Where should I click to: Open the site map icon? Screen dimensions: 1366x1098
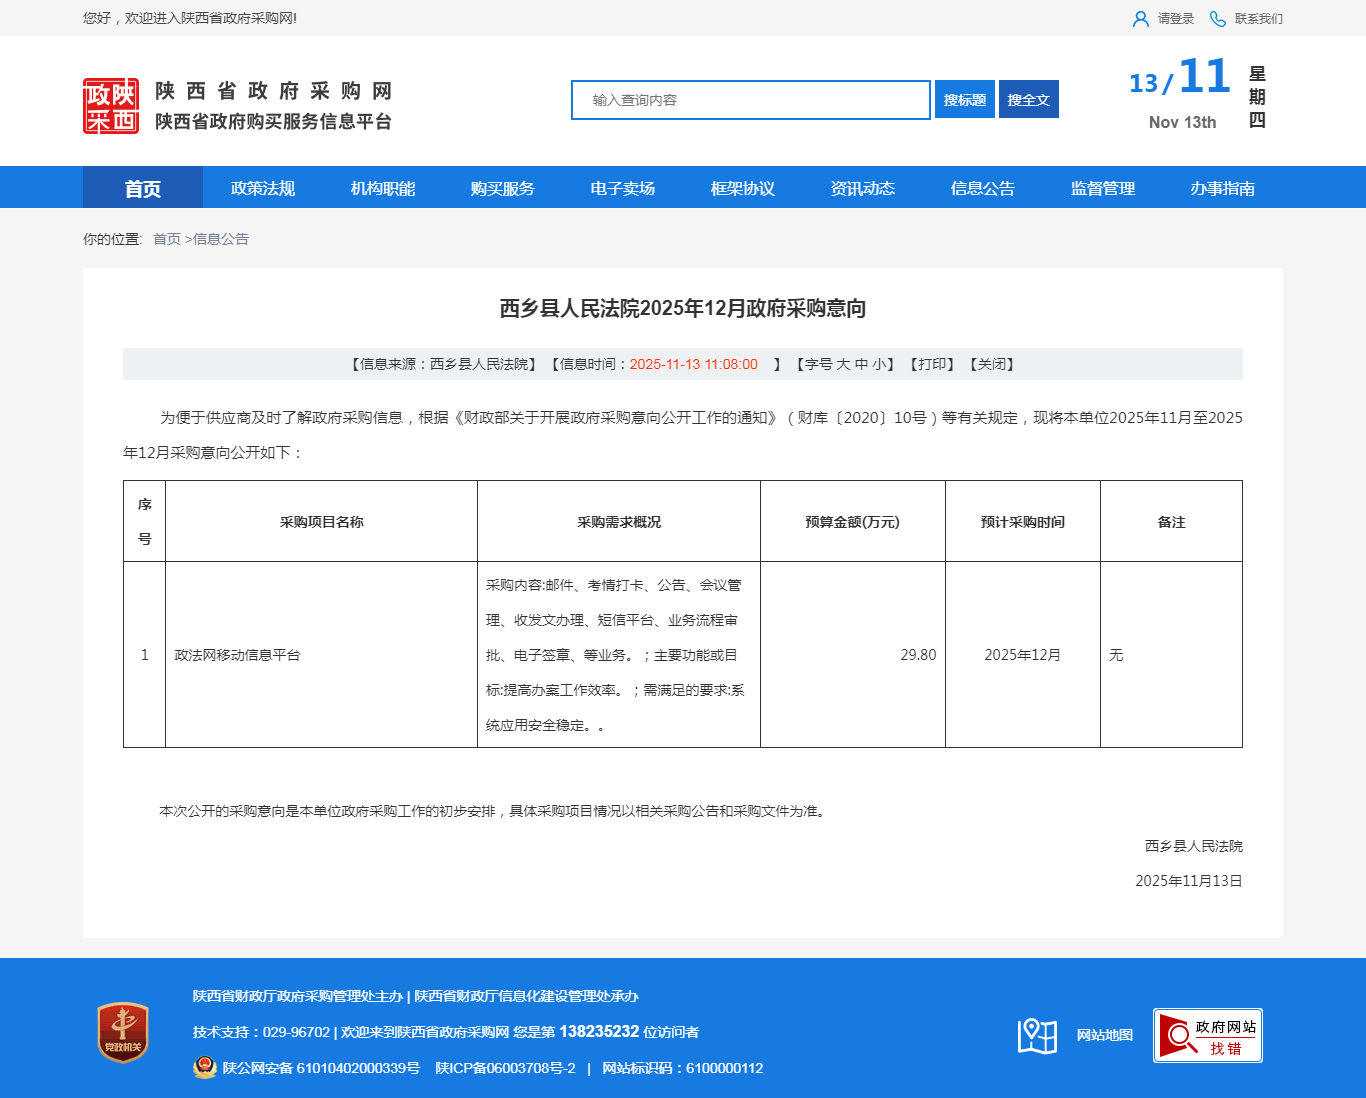(x=1037, y=1035)
